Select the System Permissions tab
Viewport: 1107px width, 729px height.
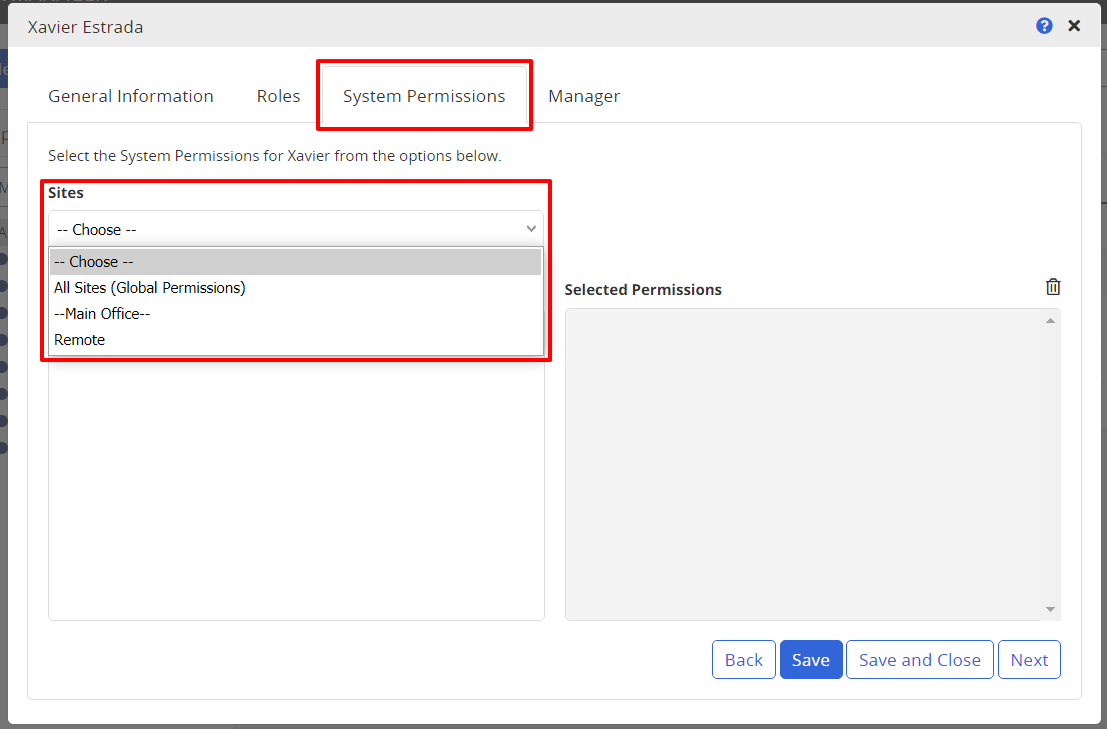424,95
